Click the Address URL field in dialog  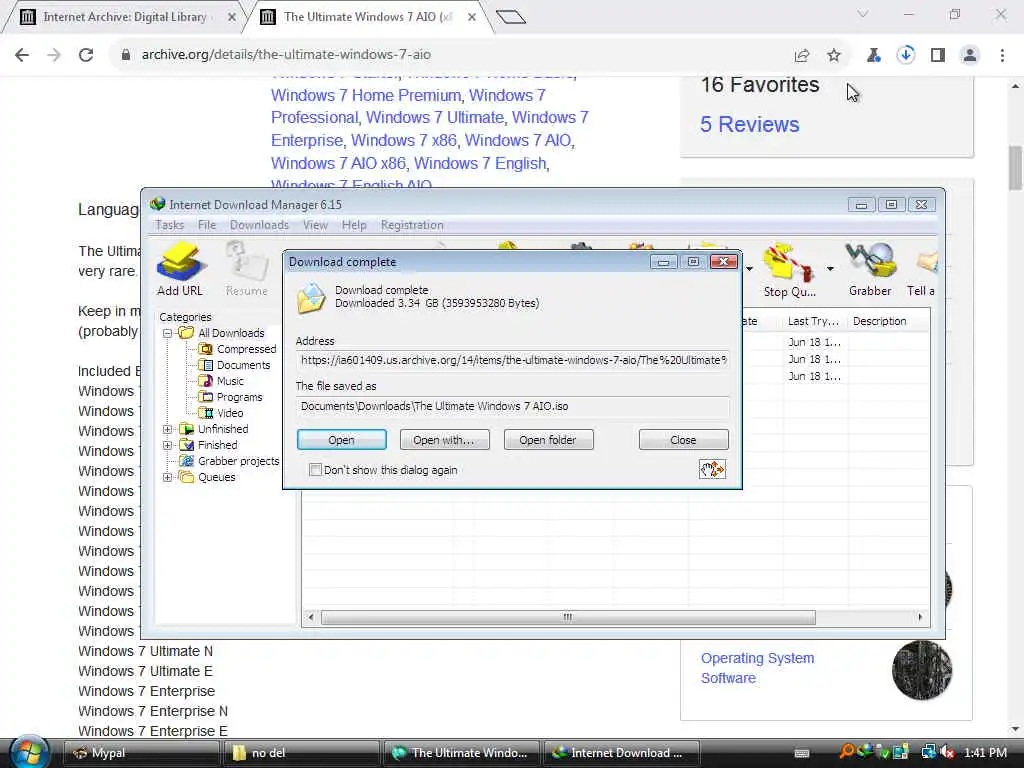click(513, 360)
